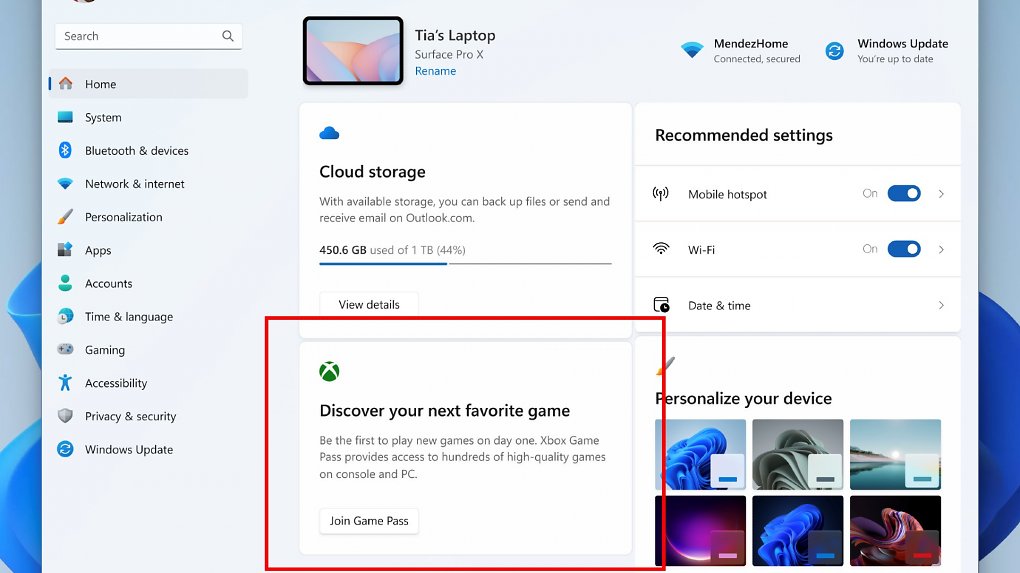1020x573 pixels.
Task: Select the dark blue bloom theme
Action: (x=798, y=531)
